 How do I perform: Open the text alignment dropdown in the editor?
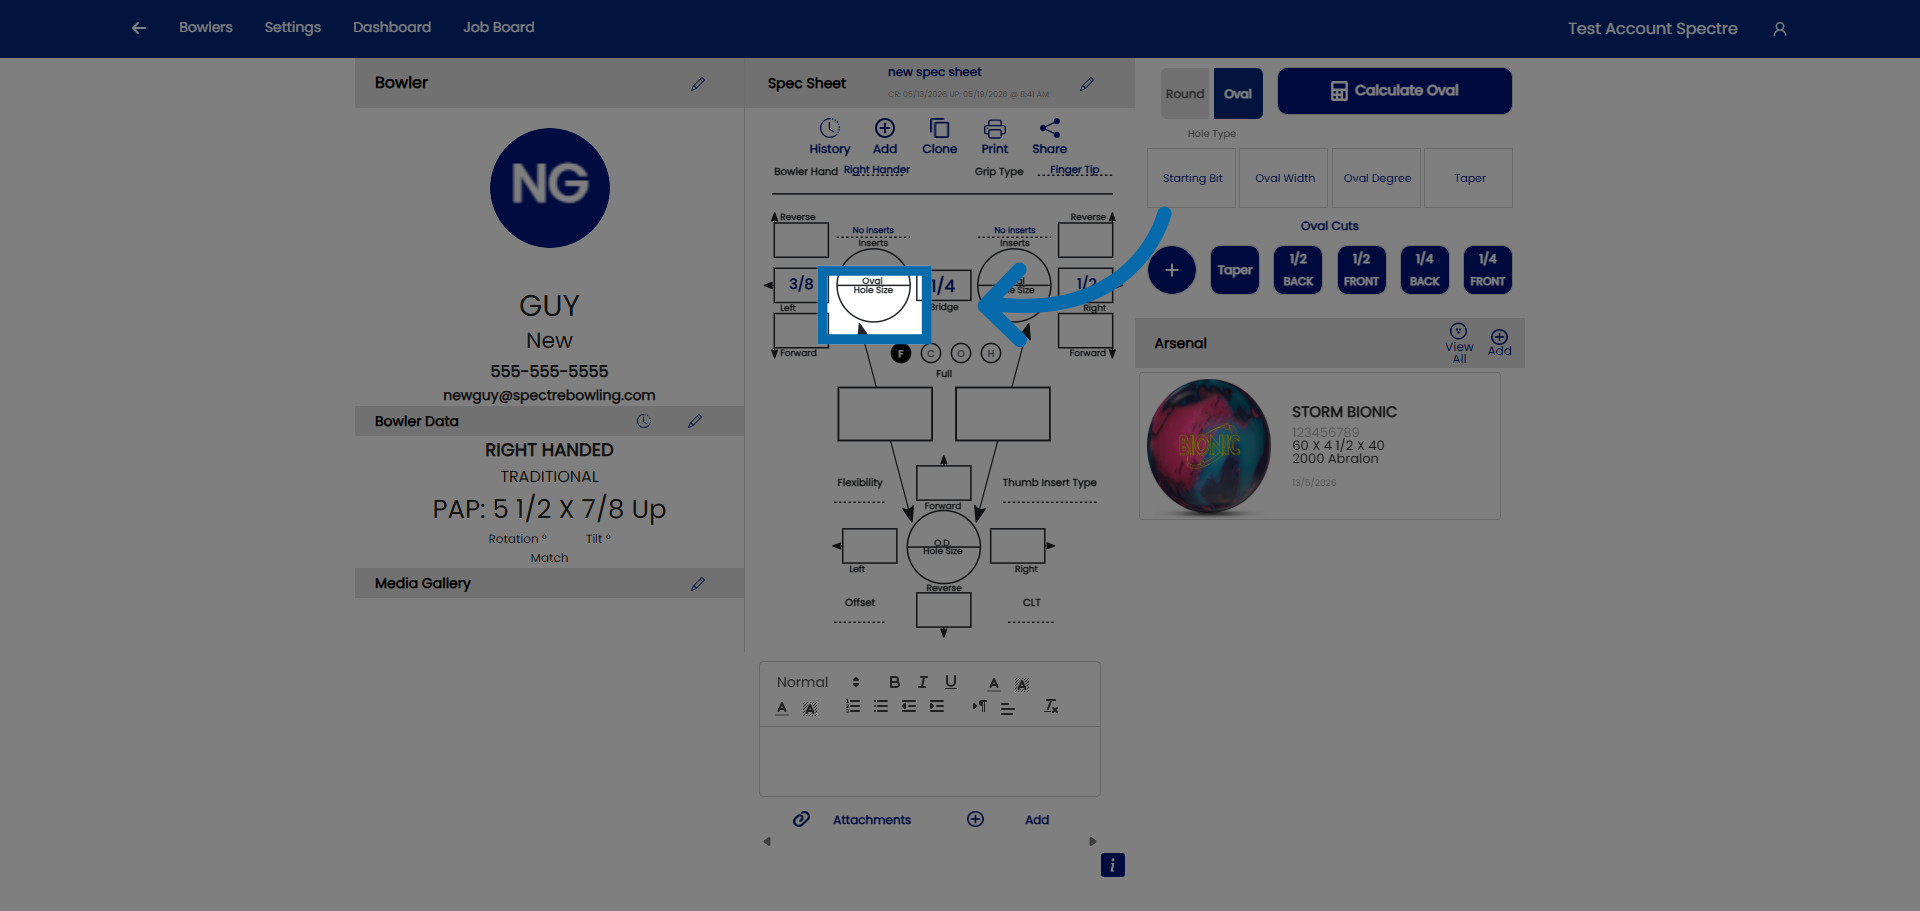tap(1008, 707)
